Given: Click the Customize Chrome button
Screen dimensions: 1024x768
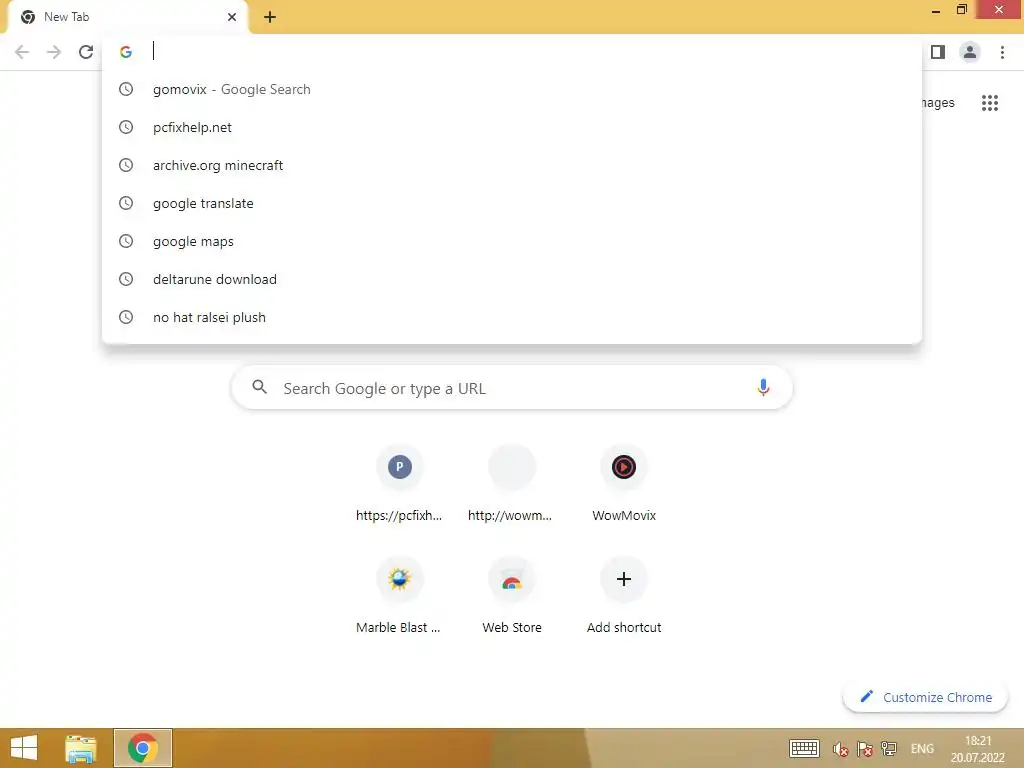Looking at the screenshot, I should click(x=925, y=697).
